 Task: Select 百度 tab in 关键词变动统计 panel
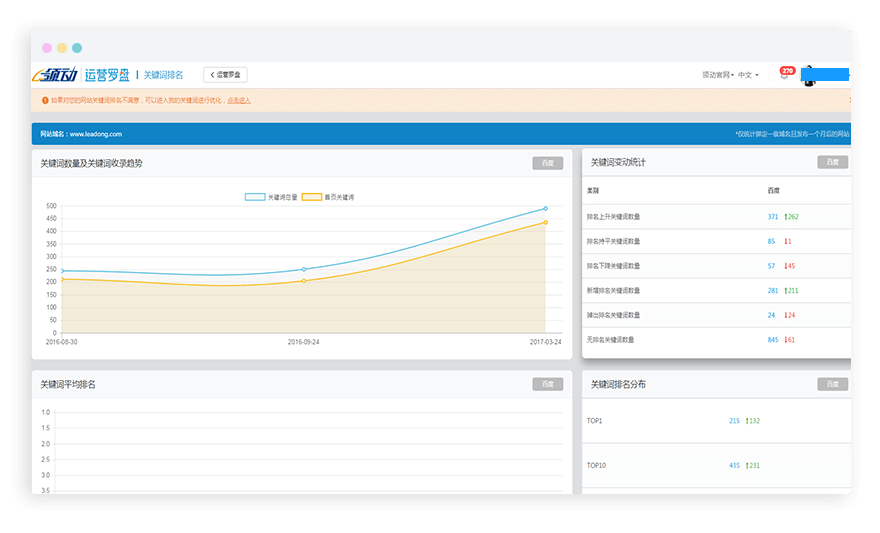[x=832, y=162]
